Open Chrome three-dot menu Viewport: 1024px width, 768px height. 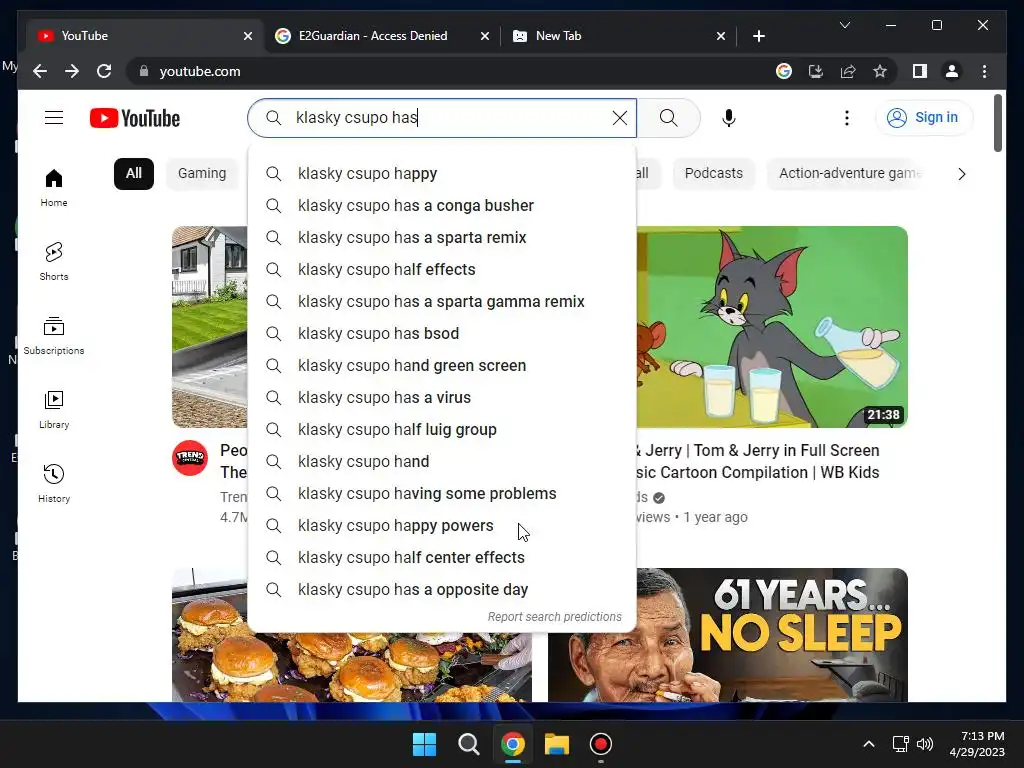(x=984, y=71)
